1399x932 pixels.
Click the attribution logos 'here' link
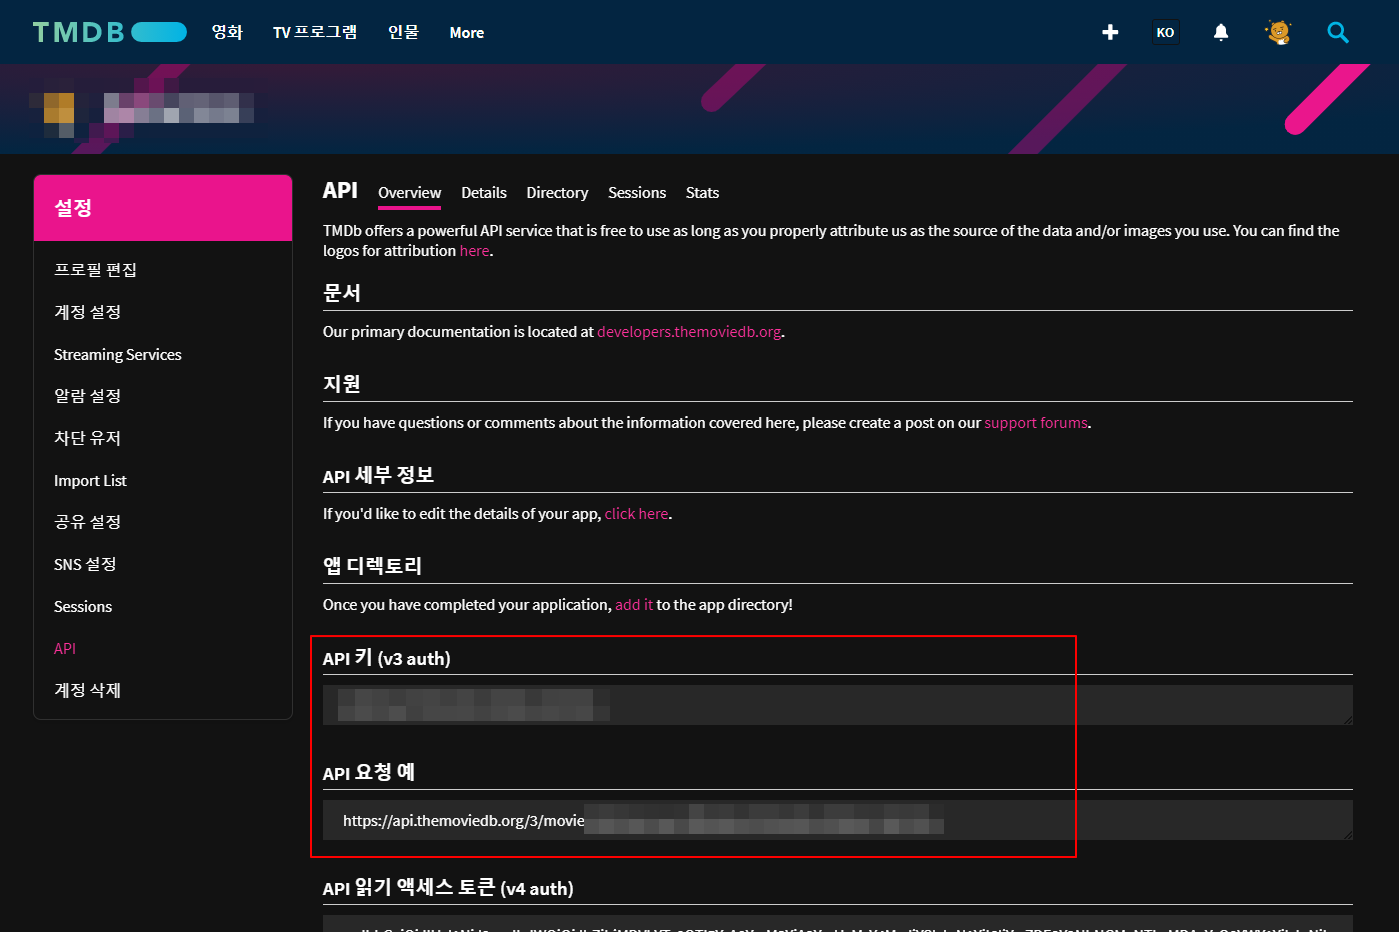click(x=474, y=251)
